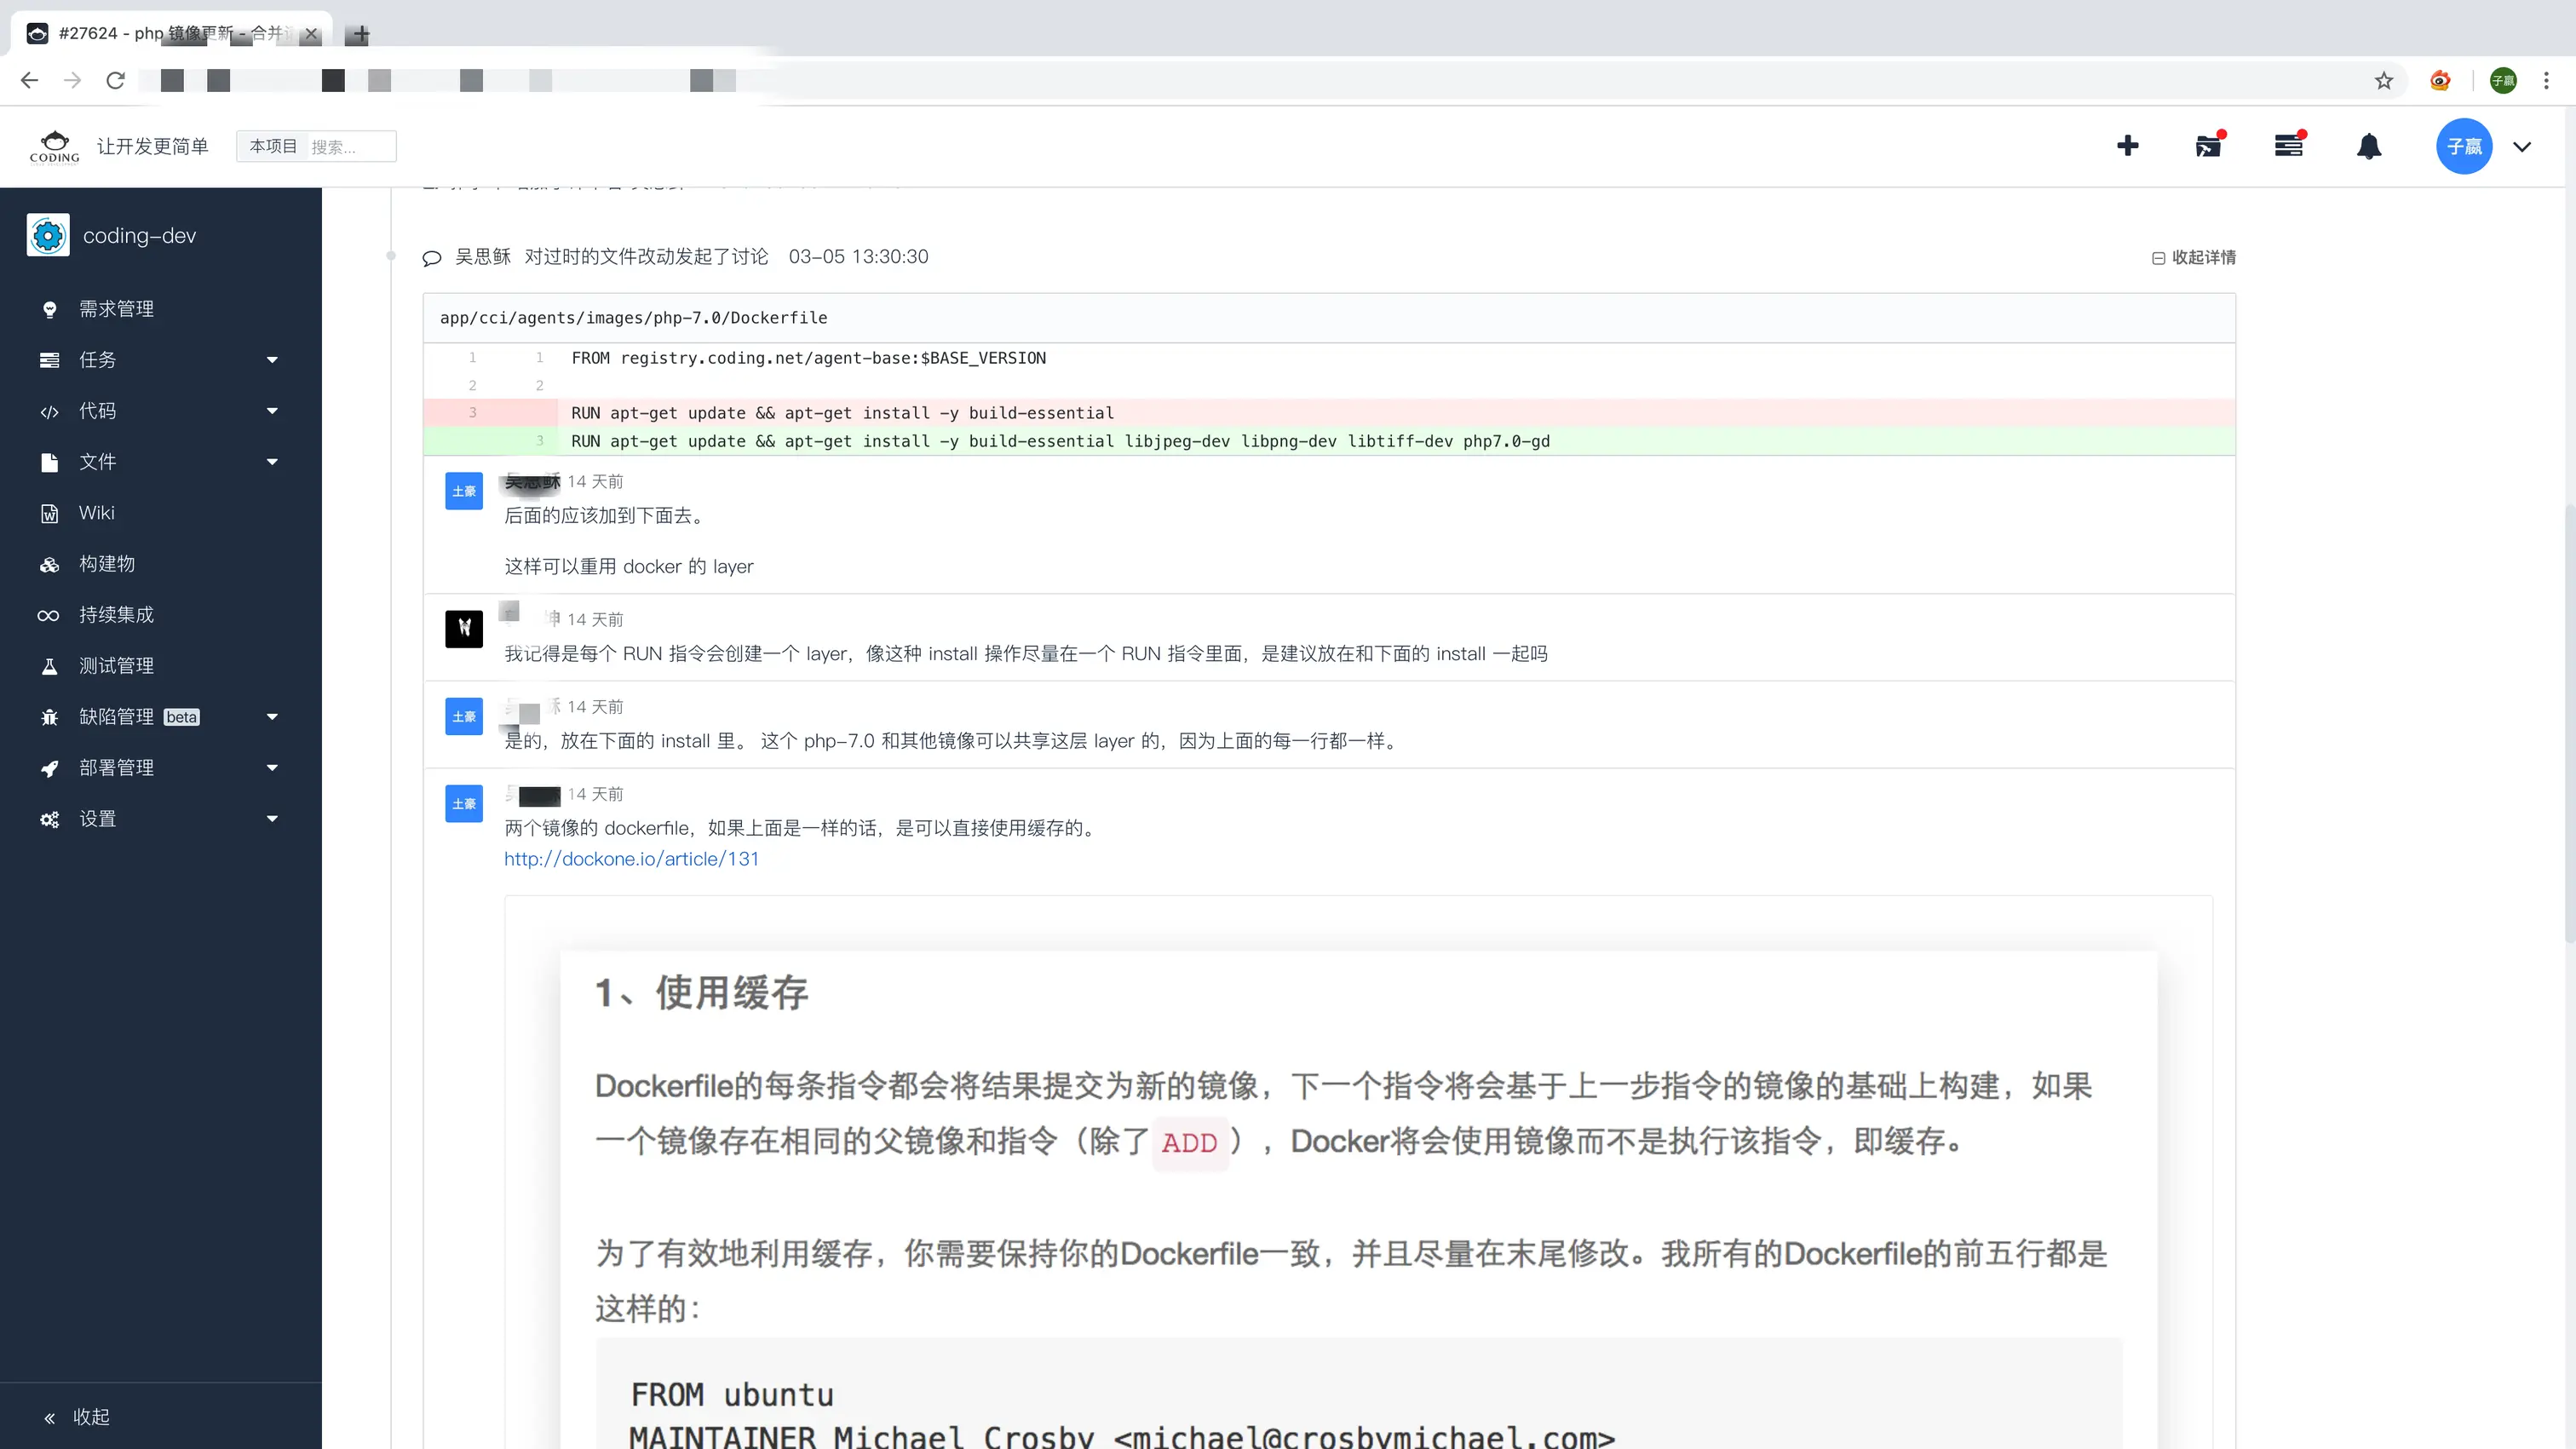This screenshot has width=2576, height=1449.
Task: Click the task list icon with red dot
Action: pyautogui.click(x=2288, y=146)
